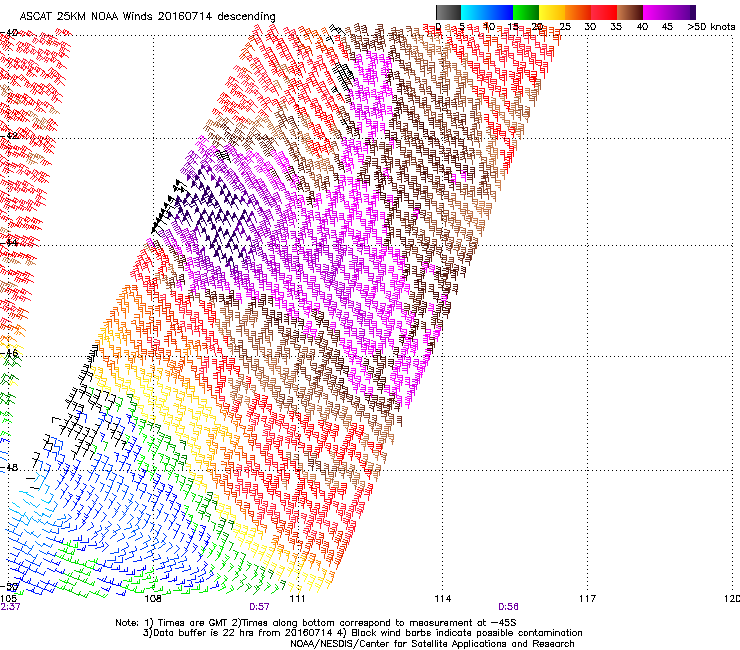Click the purple time stamp '0:58'
The height and width of the screenshot is (650, 740).
(x=508, y=607)
